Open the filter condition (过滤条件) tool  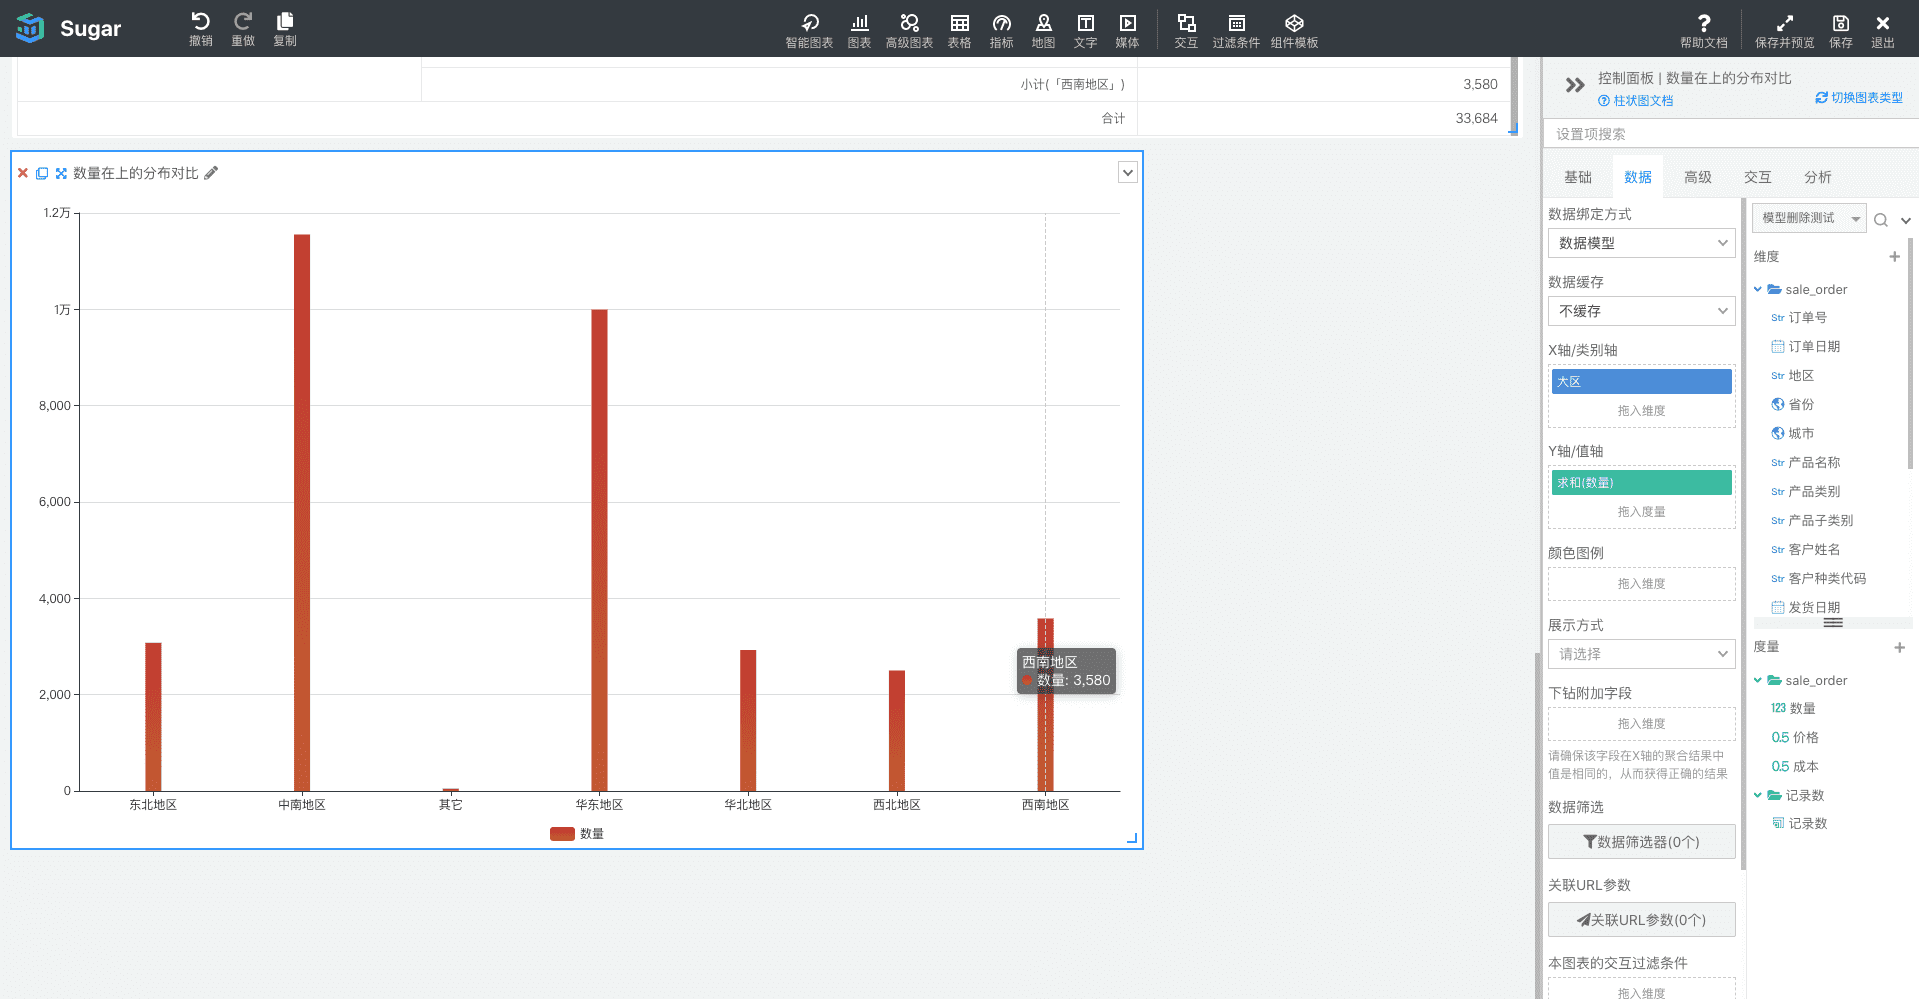click(x=1236, y=30)
